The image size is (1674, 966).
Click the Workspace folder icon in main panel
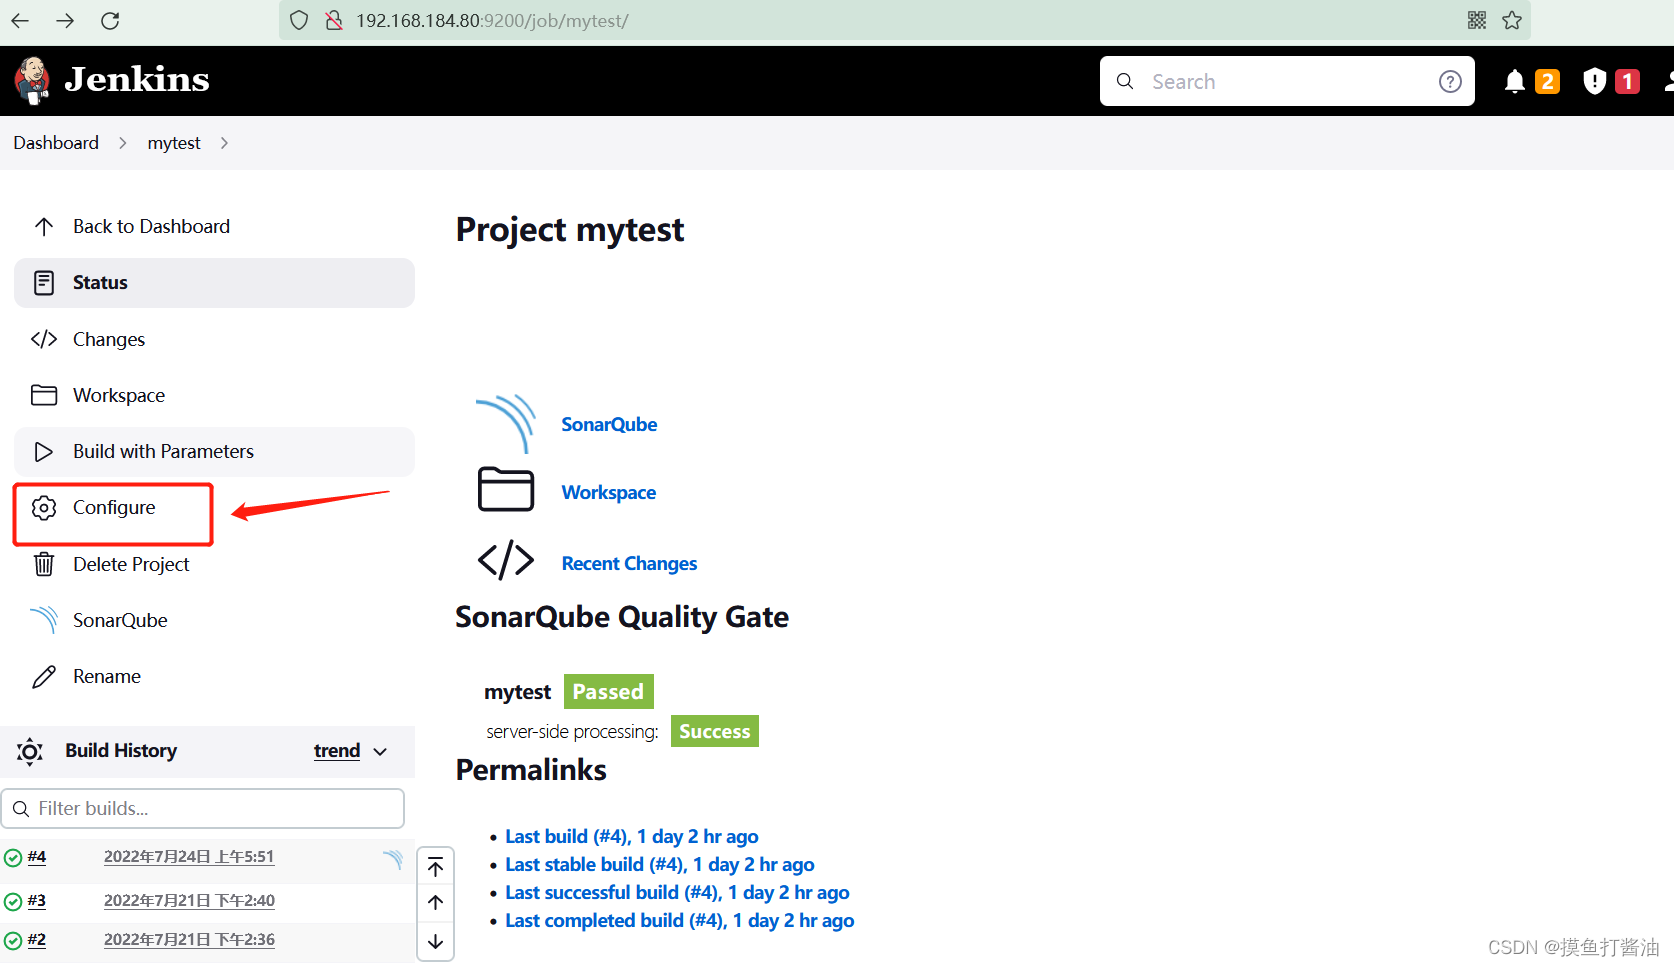[x=506, y=490]
